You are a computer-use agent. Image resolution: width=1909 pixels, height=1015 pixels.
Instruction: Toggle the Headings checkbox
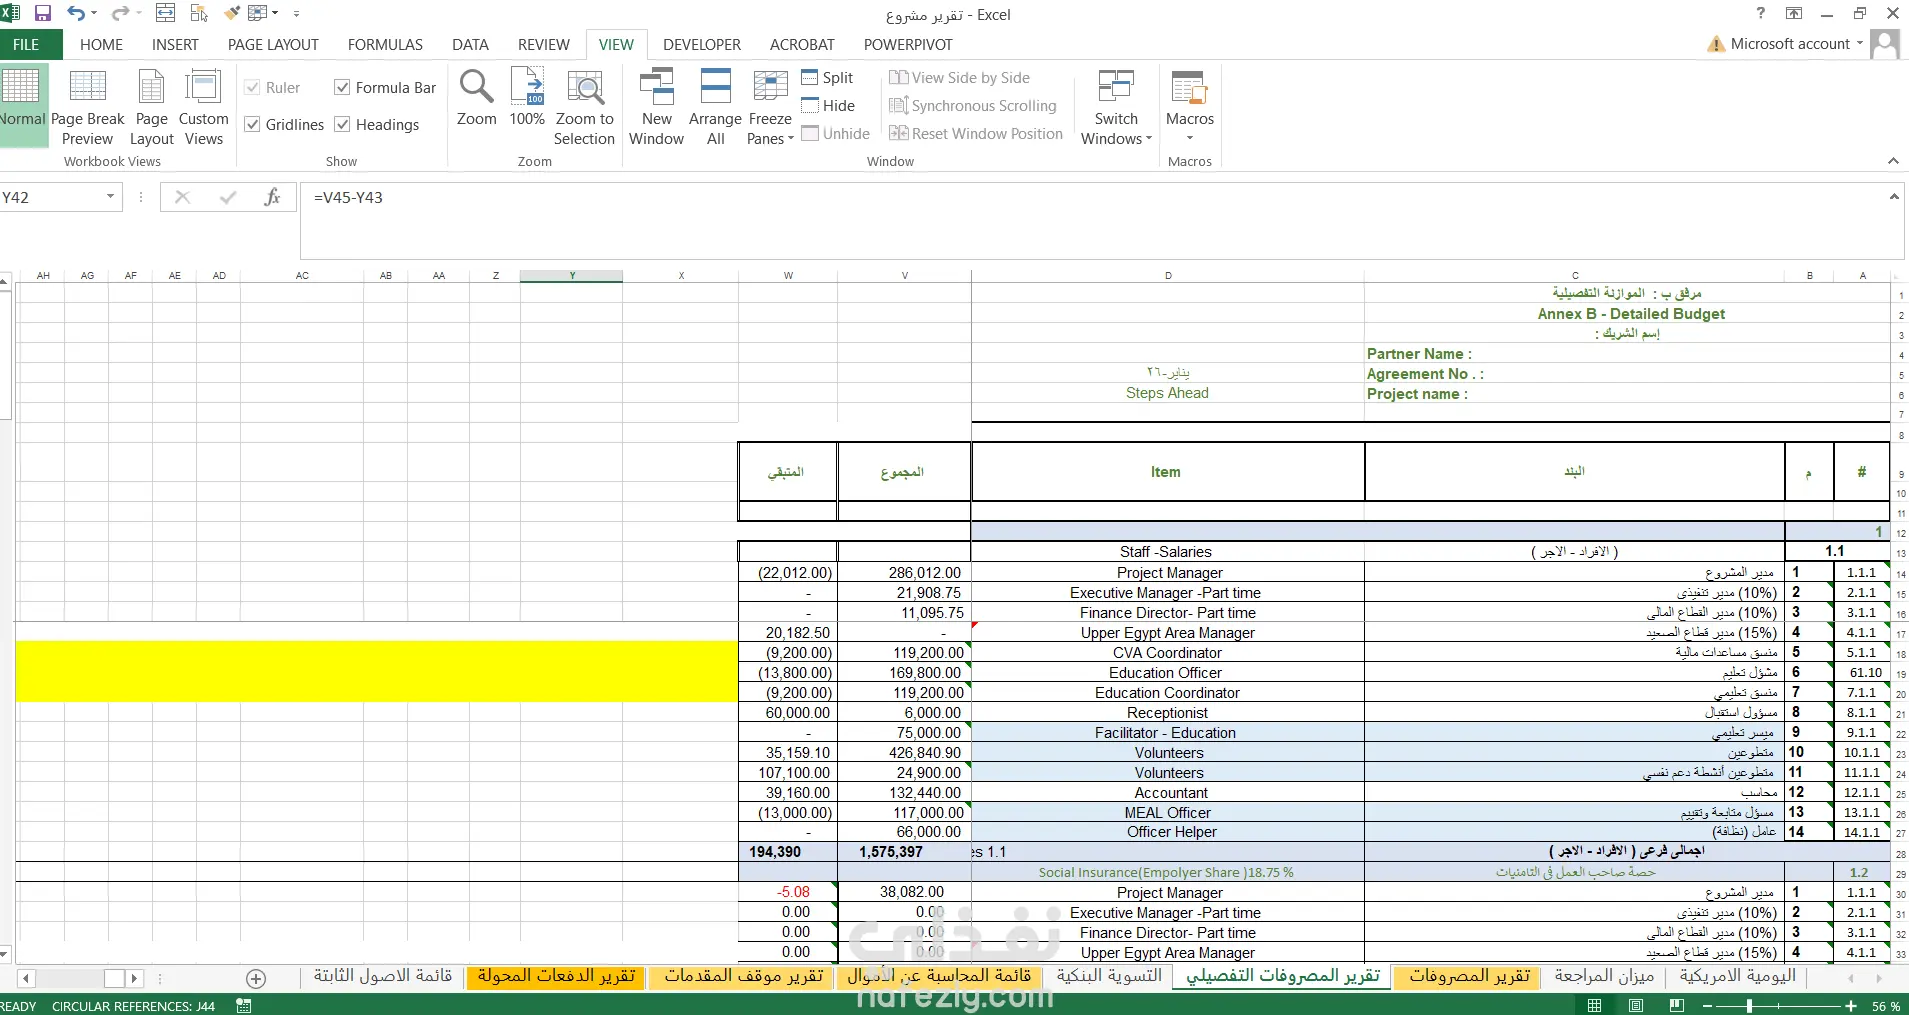point(342,124)
